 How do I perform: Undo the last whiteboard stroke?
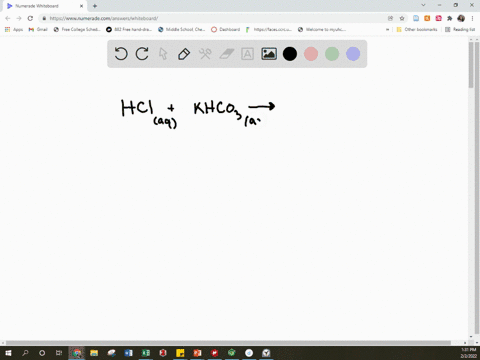click(x=121, y=54)
